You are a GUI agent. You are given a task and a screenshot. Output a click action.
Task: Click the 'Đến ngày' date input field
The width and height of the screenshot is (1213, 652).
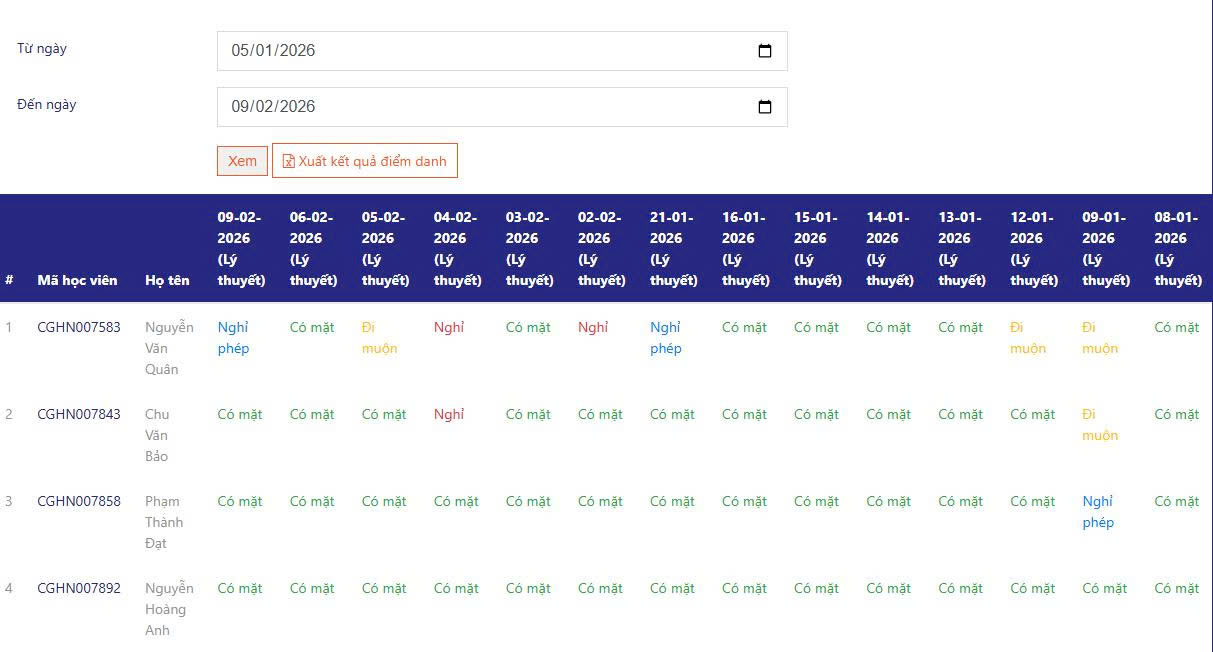[x=480, y=107]
